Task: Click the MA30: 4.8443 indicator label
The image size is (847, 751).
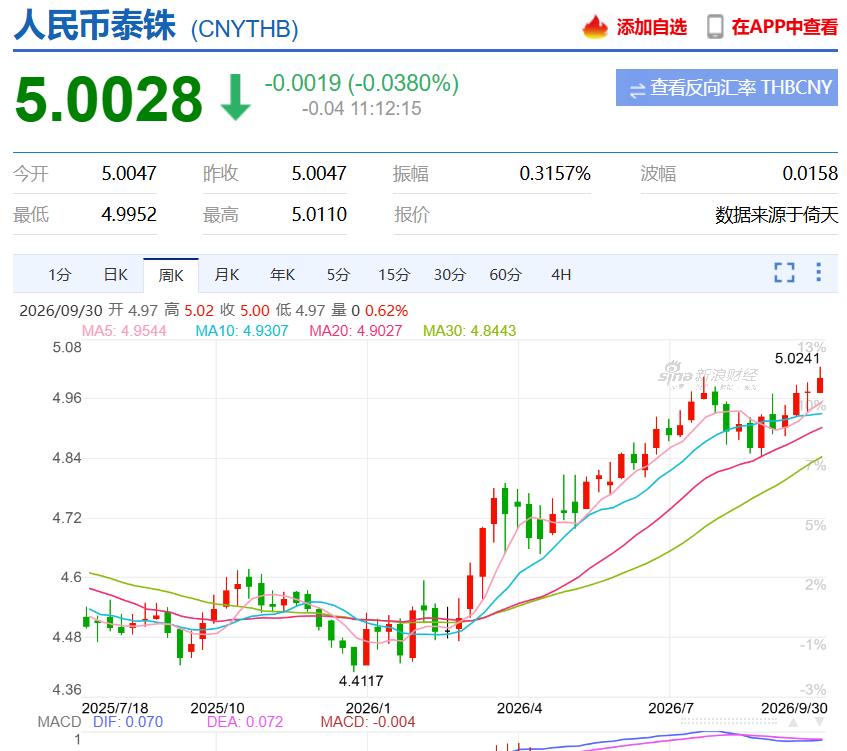Action: click(470, 331)
